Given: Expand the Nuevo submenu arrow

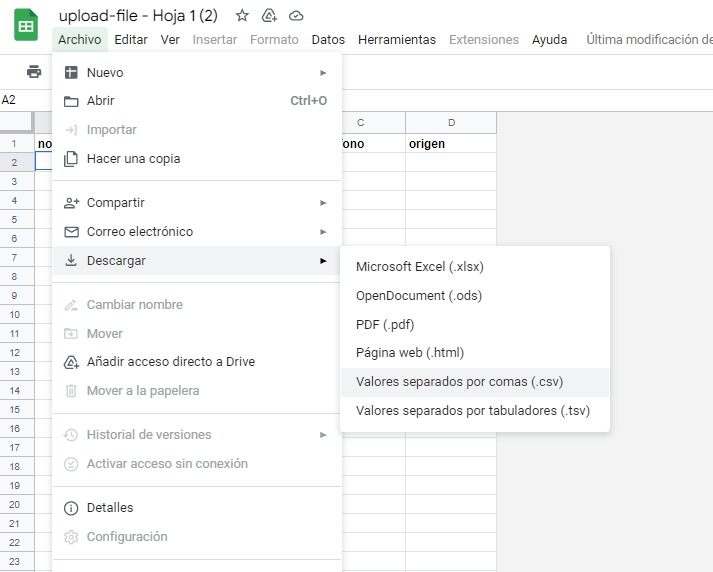Looking at the screenshot, I should tap(323, 73).
